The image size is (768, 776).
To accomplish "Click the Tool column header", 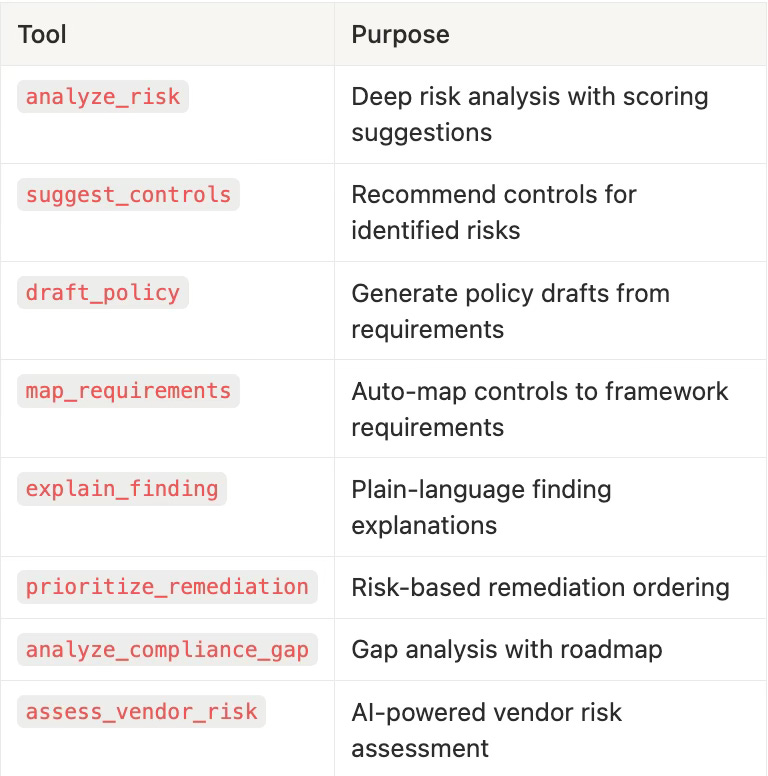I will 42,35.
